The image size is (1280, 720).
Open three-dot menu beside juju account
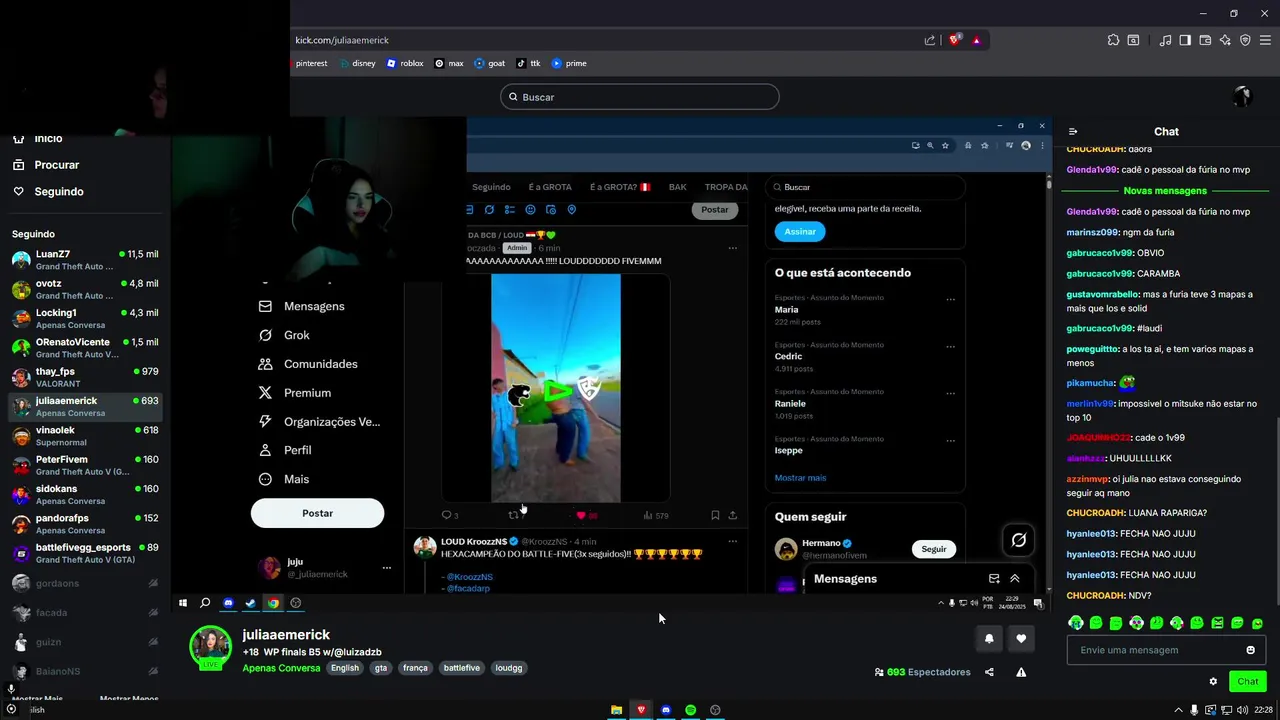pos(386,568)
